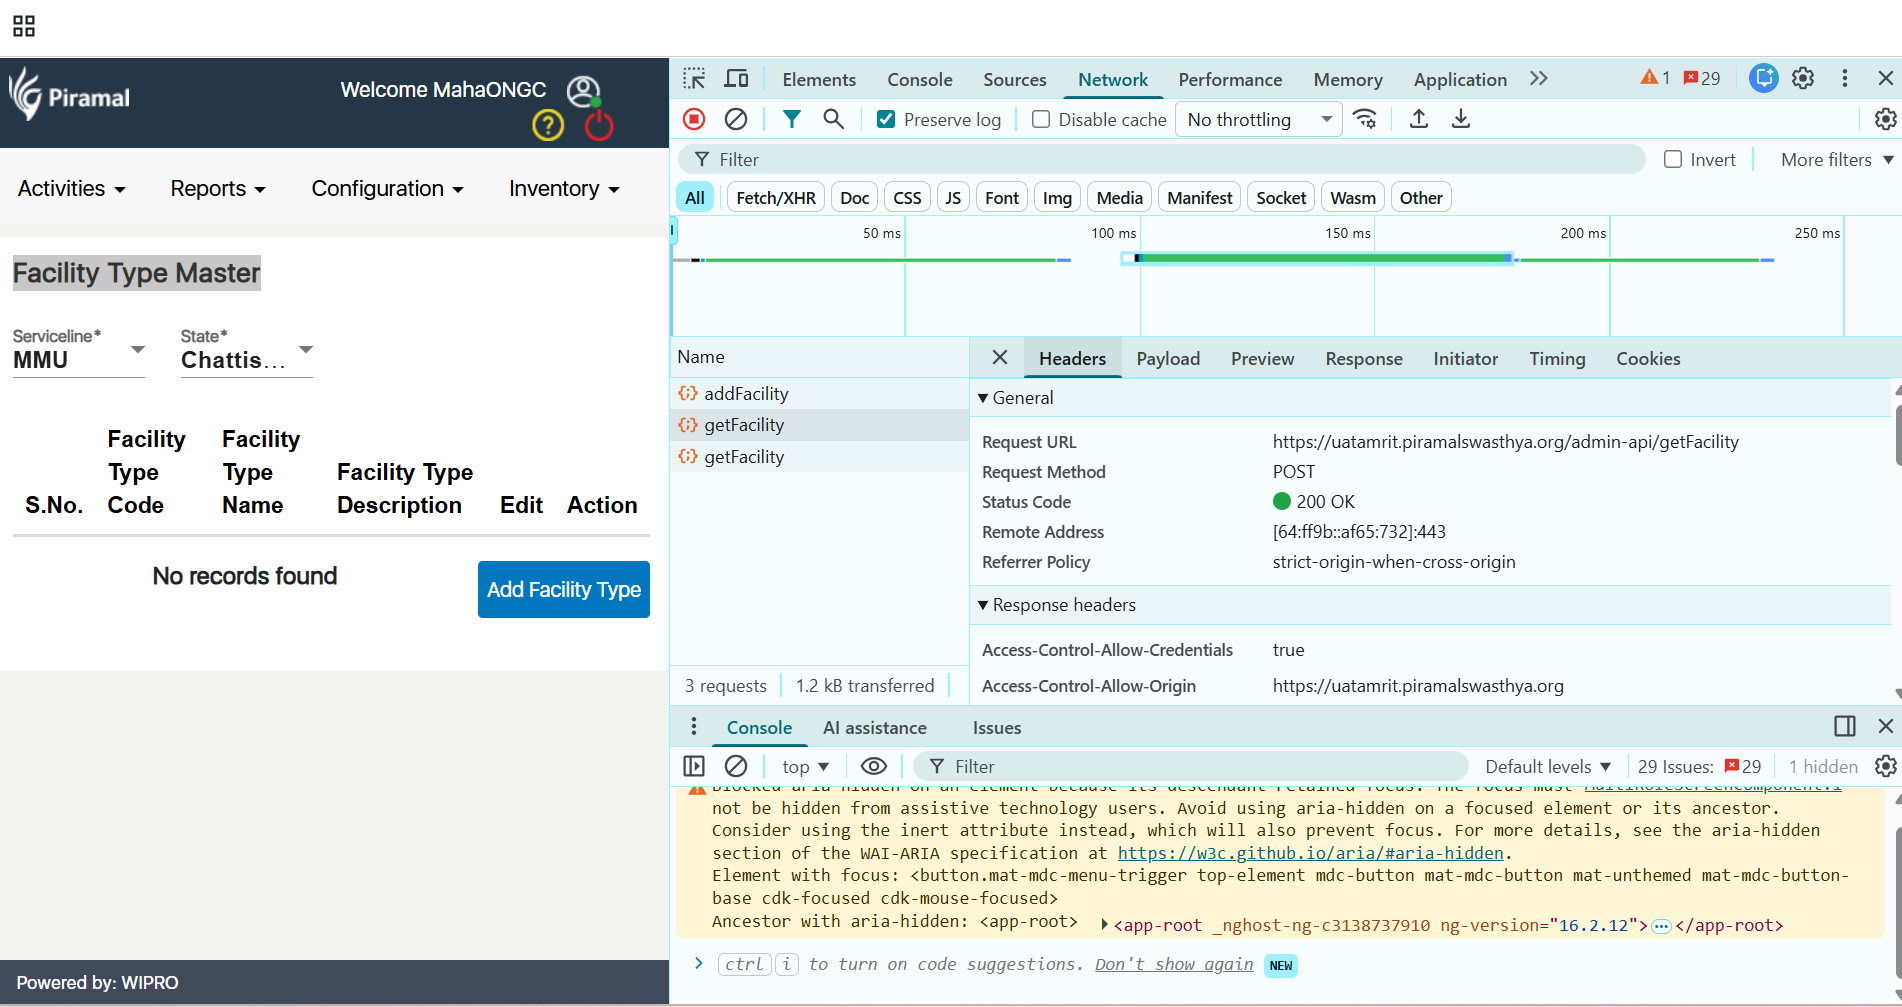The height and width of the screenshot is (1007, 1902).
Task: Open the No throttling dropdown
Action: coord(1258,119)
